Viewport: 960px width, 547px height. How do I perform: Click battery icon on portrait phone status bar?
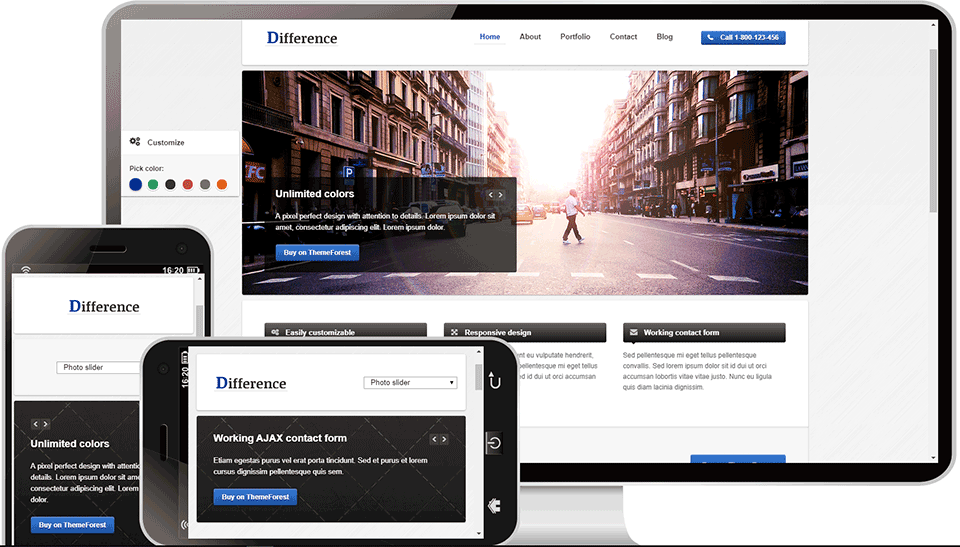193,270
